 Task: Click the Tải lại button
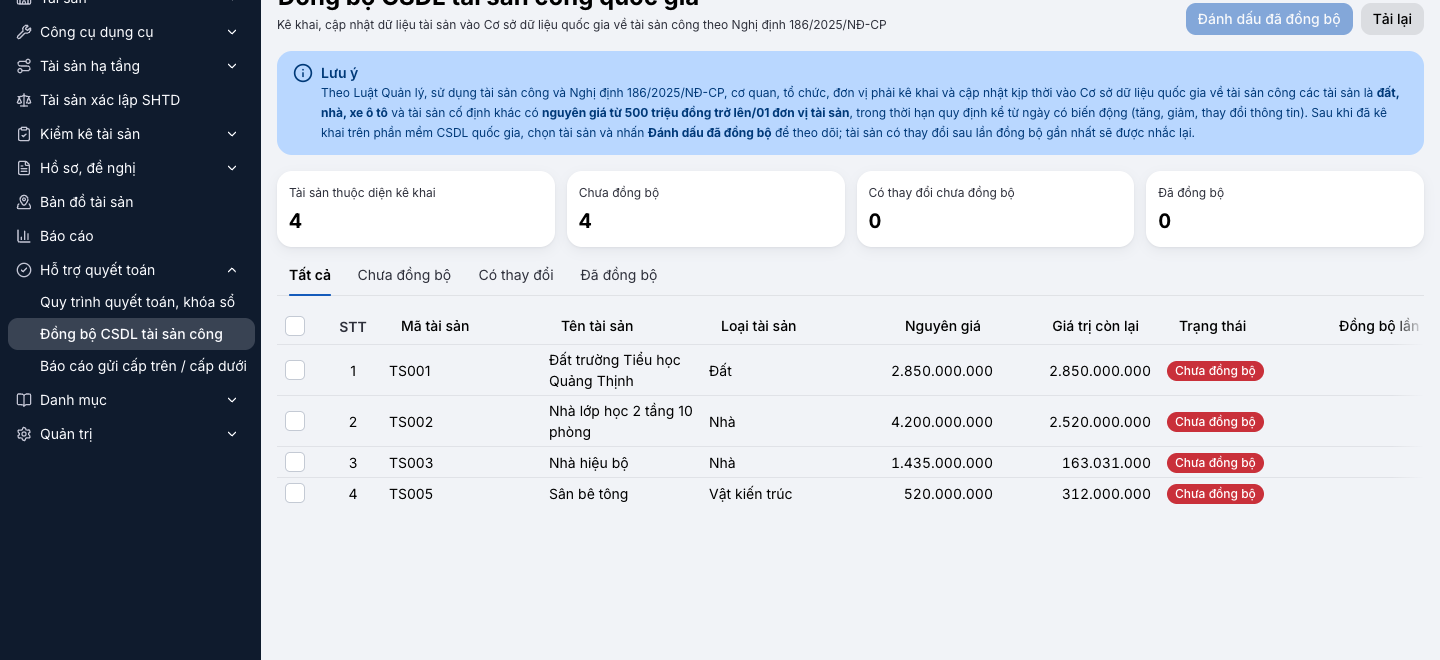[x=1392, y=19]
